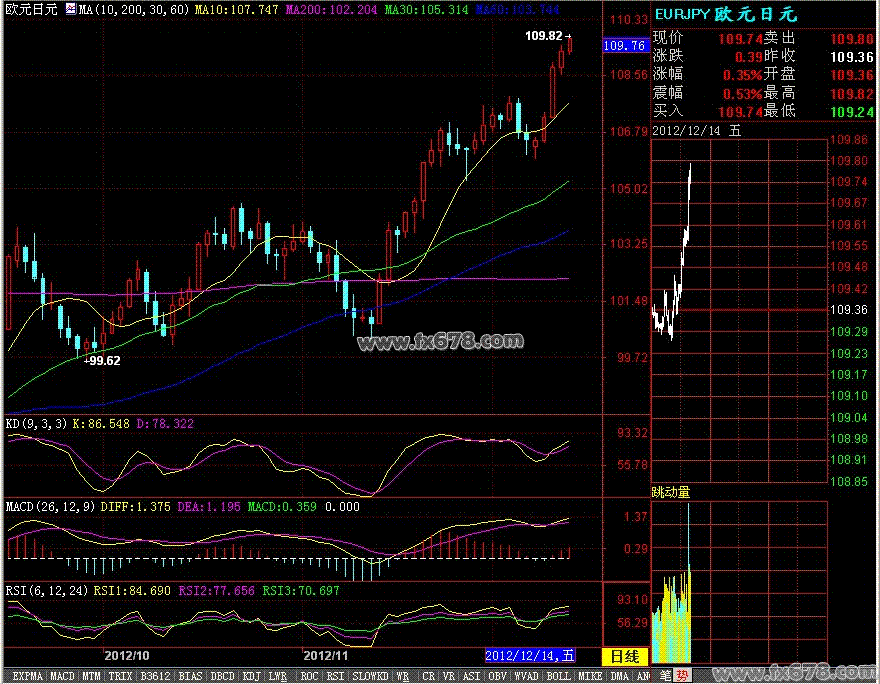Select the OBV indicator tab
Viewport: 880px width, 684px height.
(x=497, y=676)
